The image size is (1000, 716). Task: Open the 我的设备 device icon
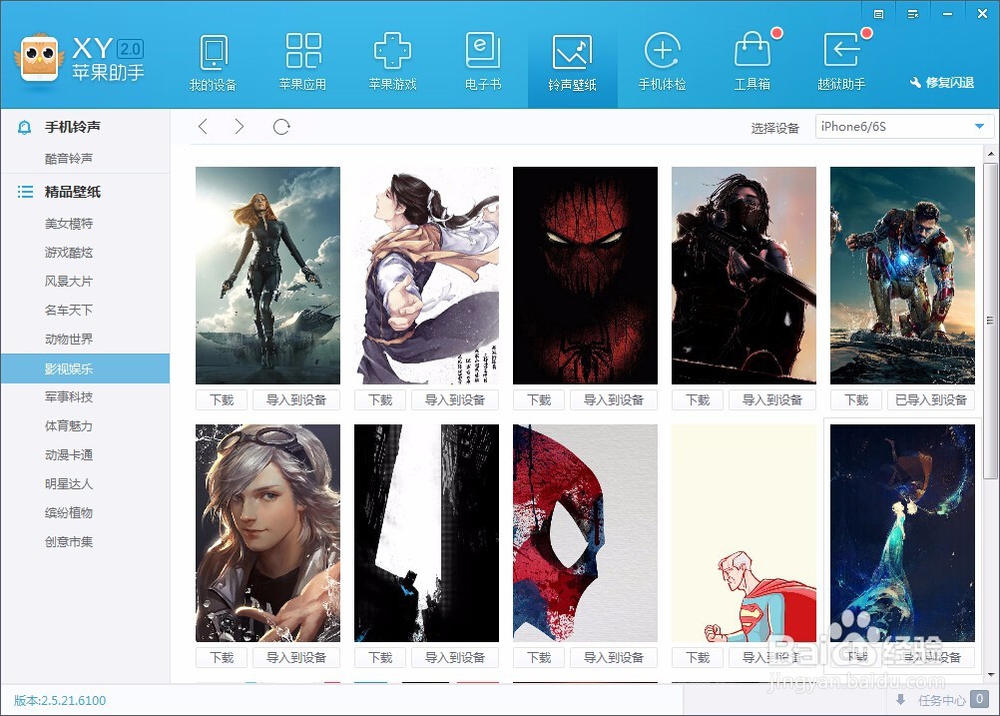(x=213, y=64)
